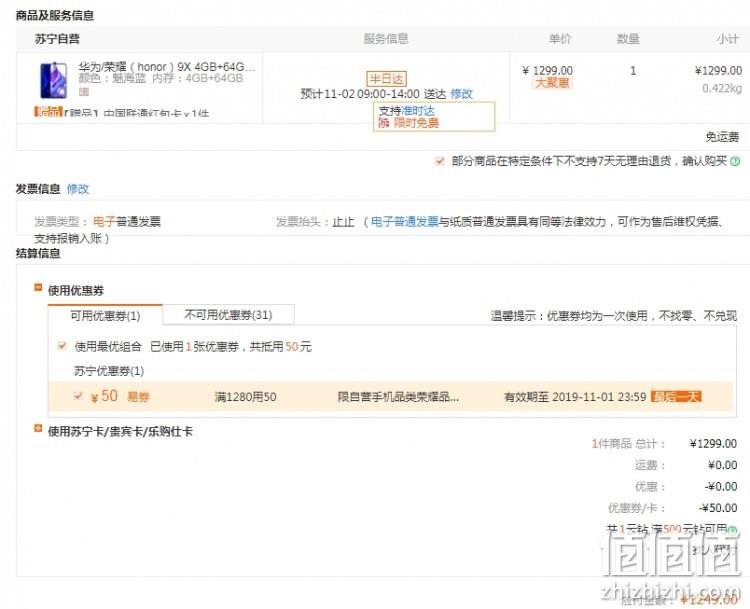This screenshot has width=750, height=609.
Task: Click the green help icon beside 确认购买
Action: (735, 161)
